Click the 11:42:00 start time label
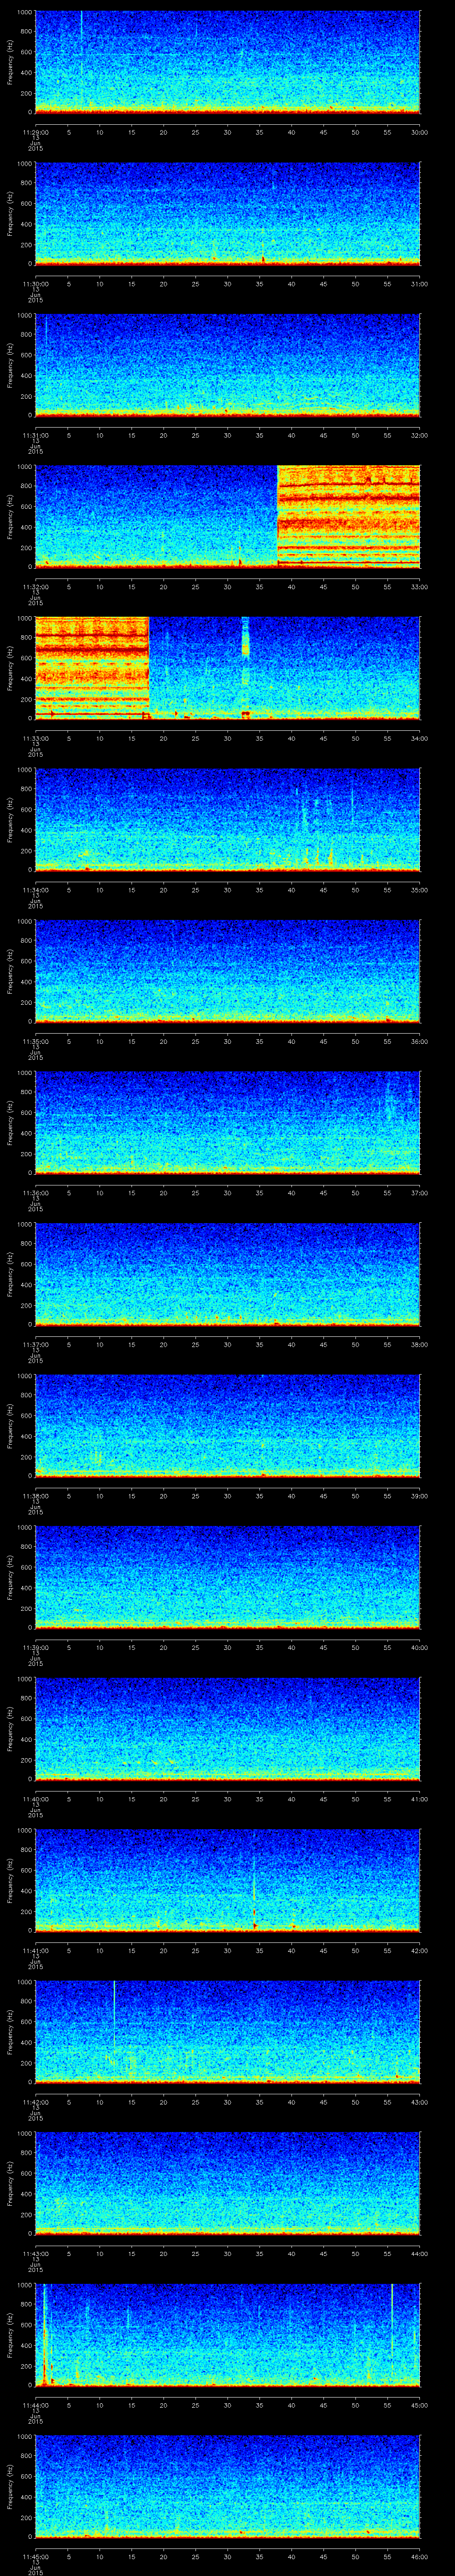Viewport: 455px width, 2576px height. (x=35, y=2101)
